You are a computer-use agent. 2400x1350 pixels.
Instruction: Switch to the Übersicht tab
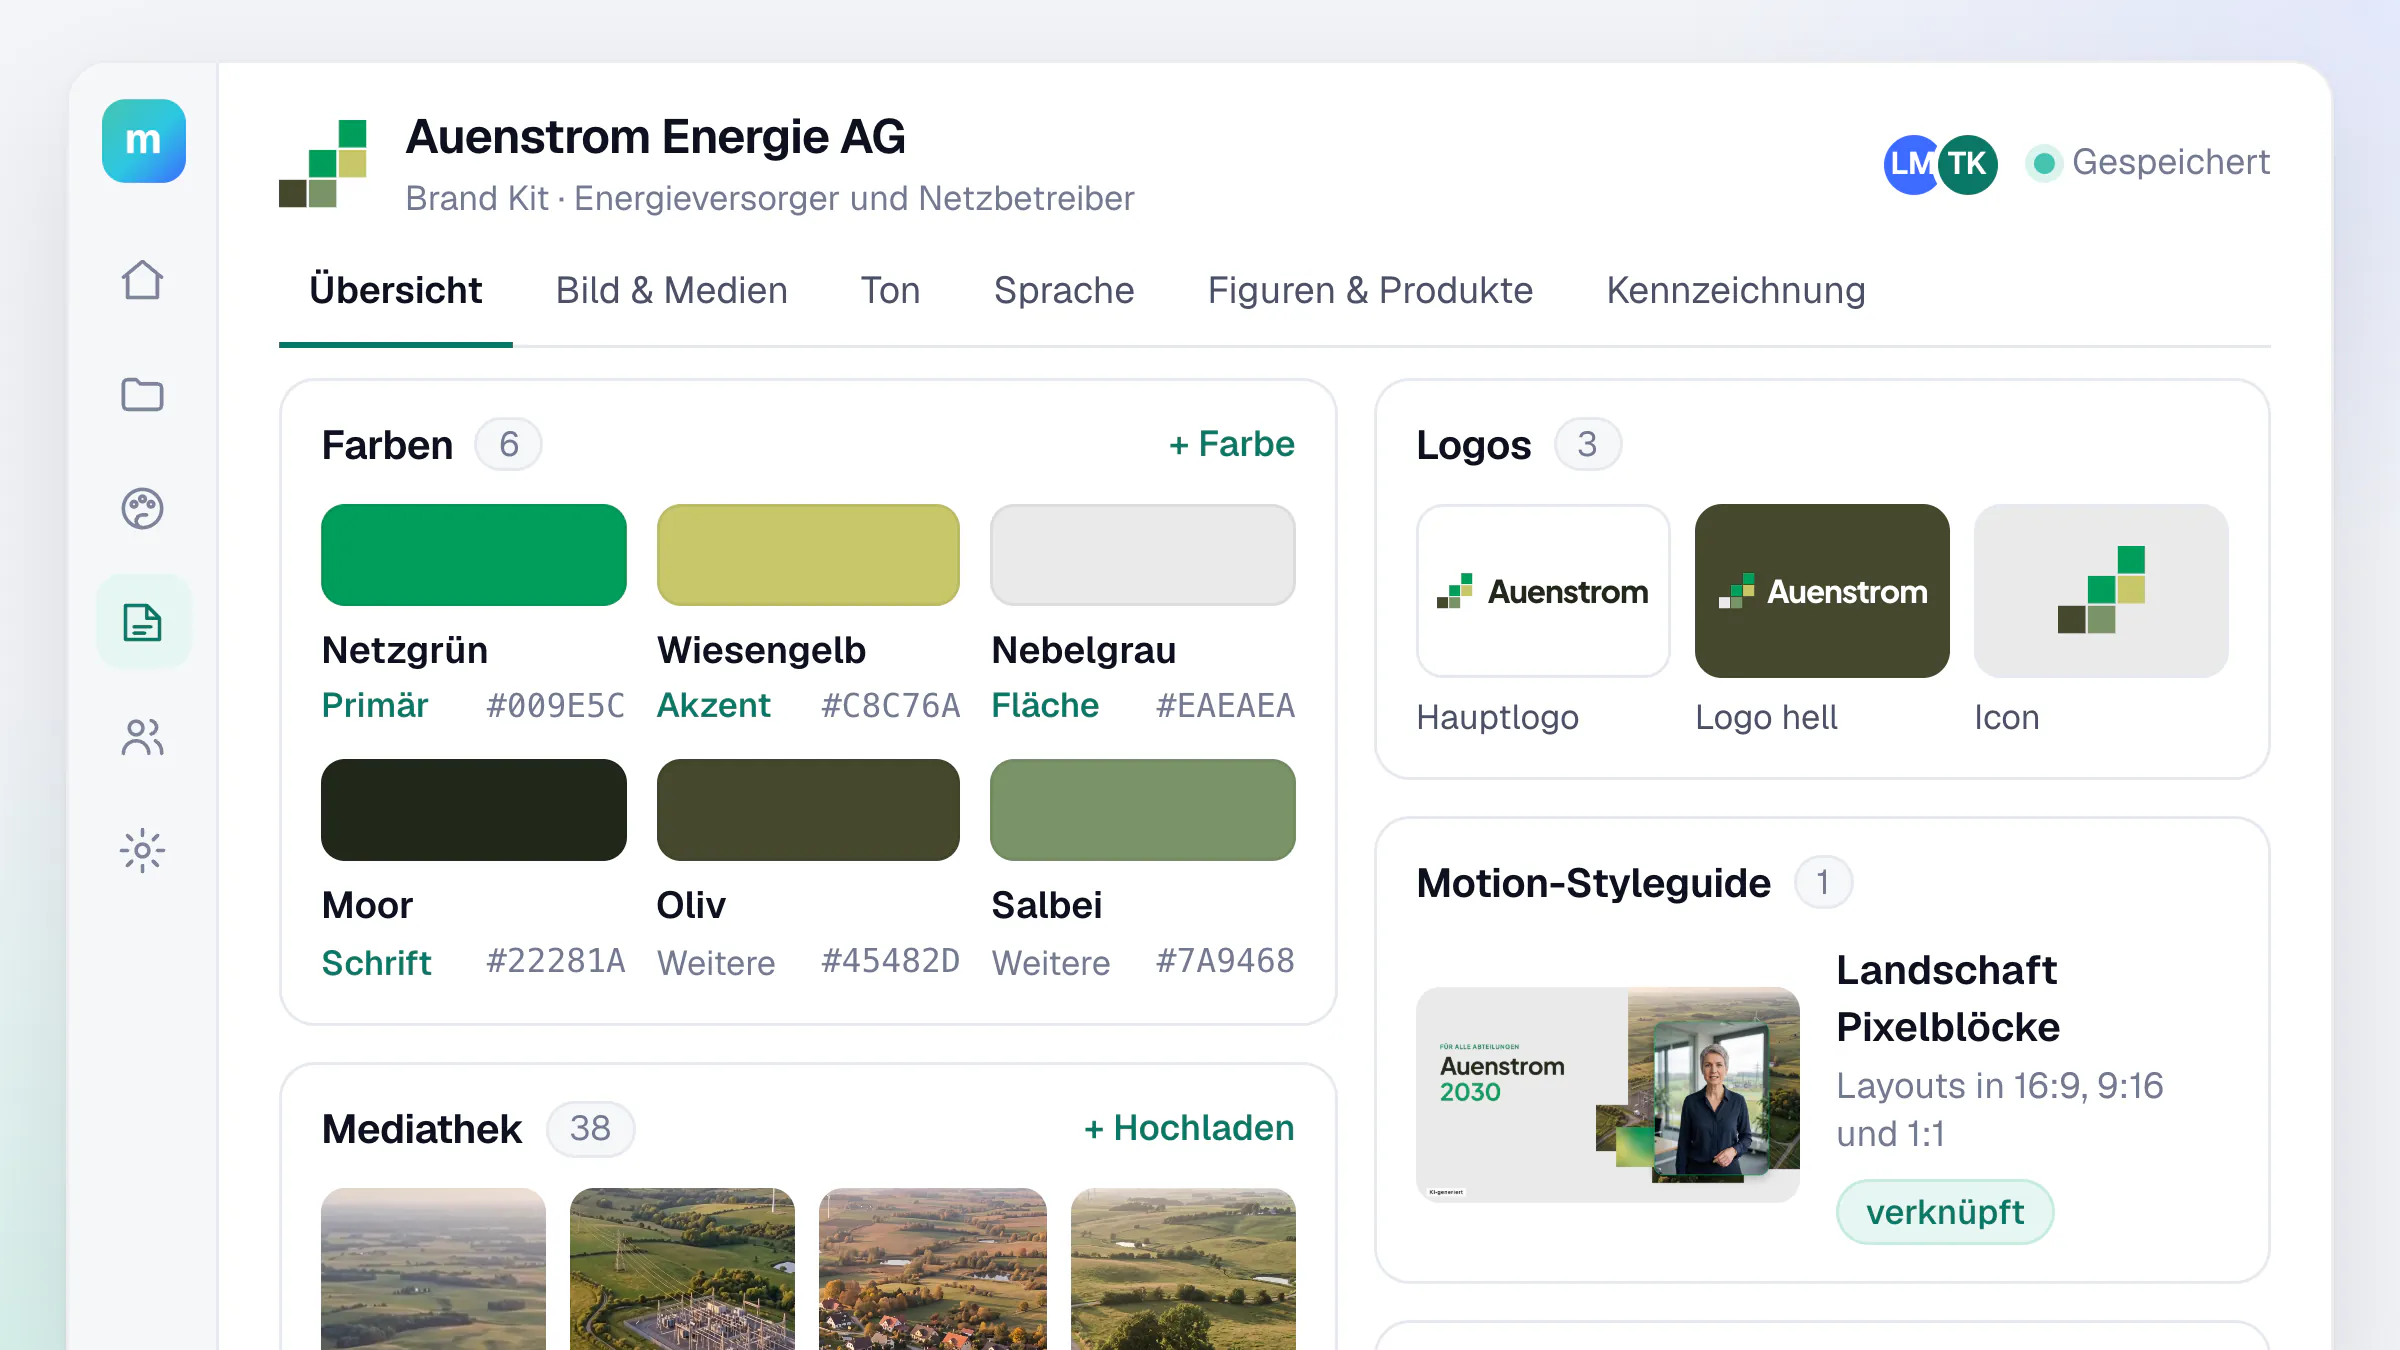click(x=395, y=291)
